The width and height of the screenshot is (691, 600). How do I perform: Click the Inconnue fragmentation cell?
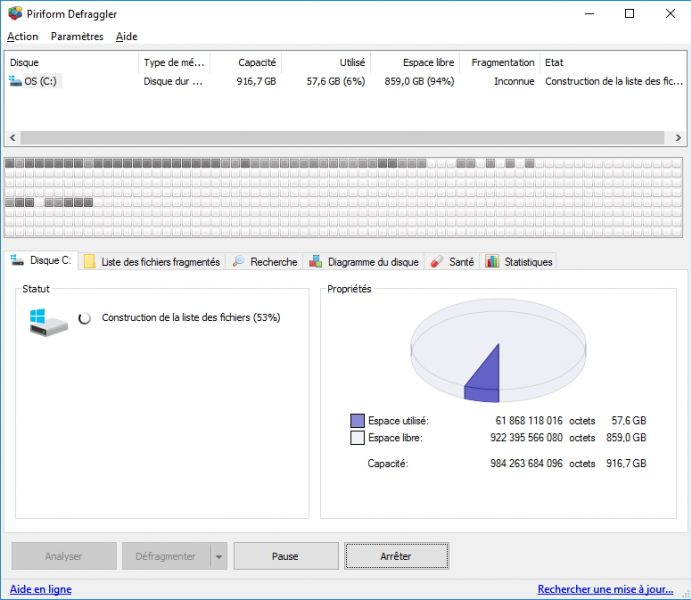[x=514, y=81]
